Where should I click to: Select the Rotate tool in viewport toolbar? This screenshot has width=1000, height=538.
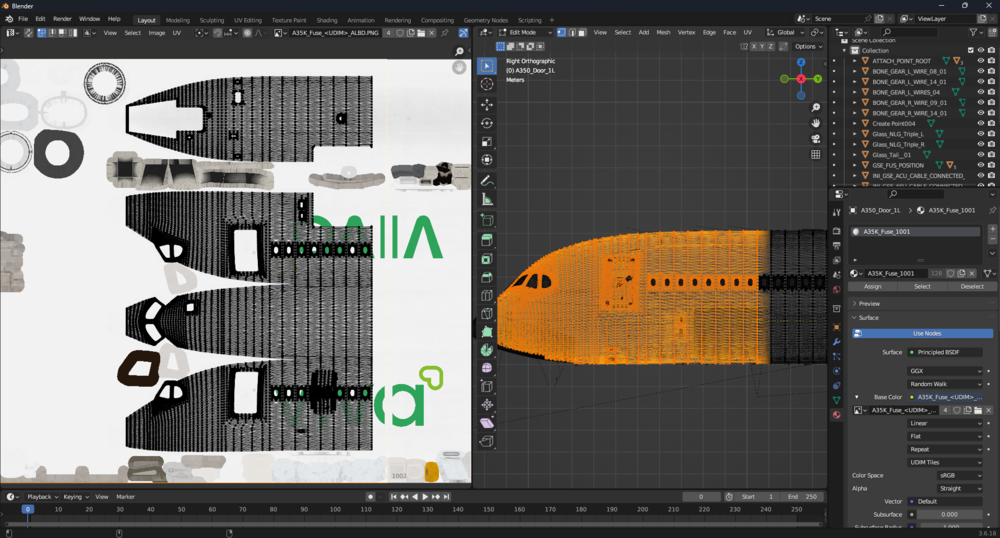487,122
